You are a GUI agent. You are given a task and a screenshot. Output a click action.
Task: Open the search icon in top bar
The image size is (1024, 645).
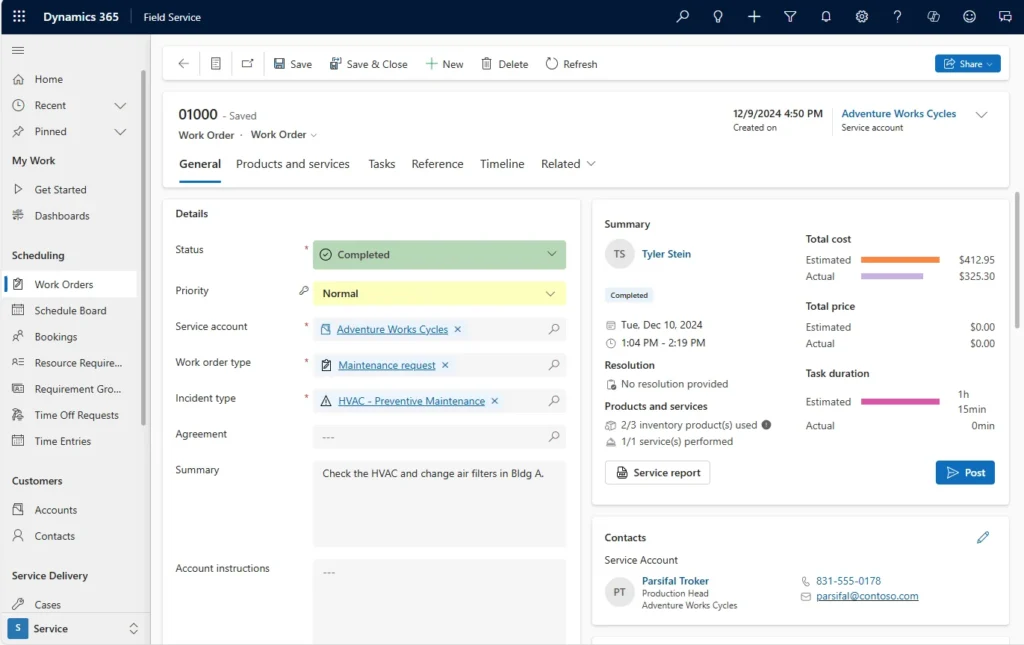[x=683, y=17]
